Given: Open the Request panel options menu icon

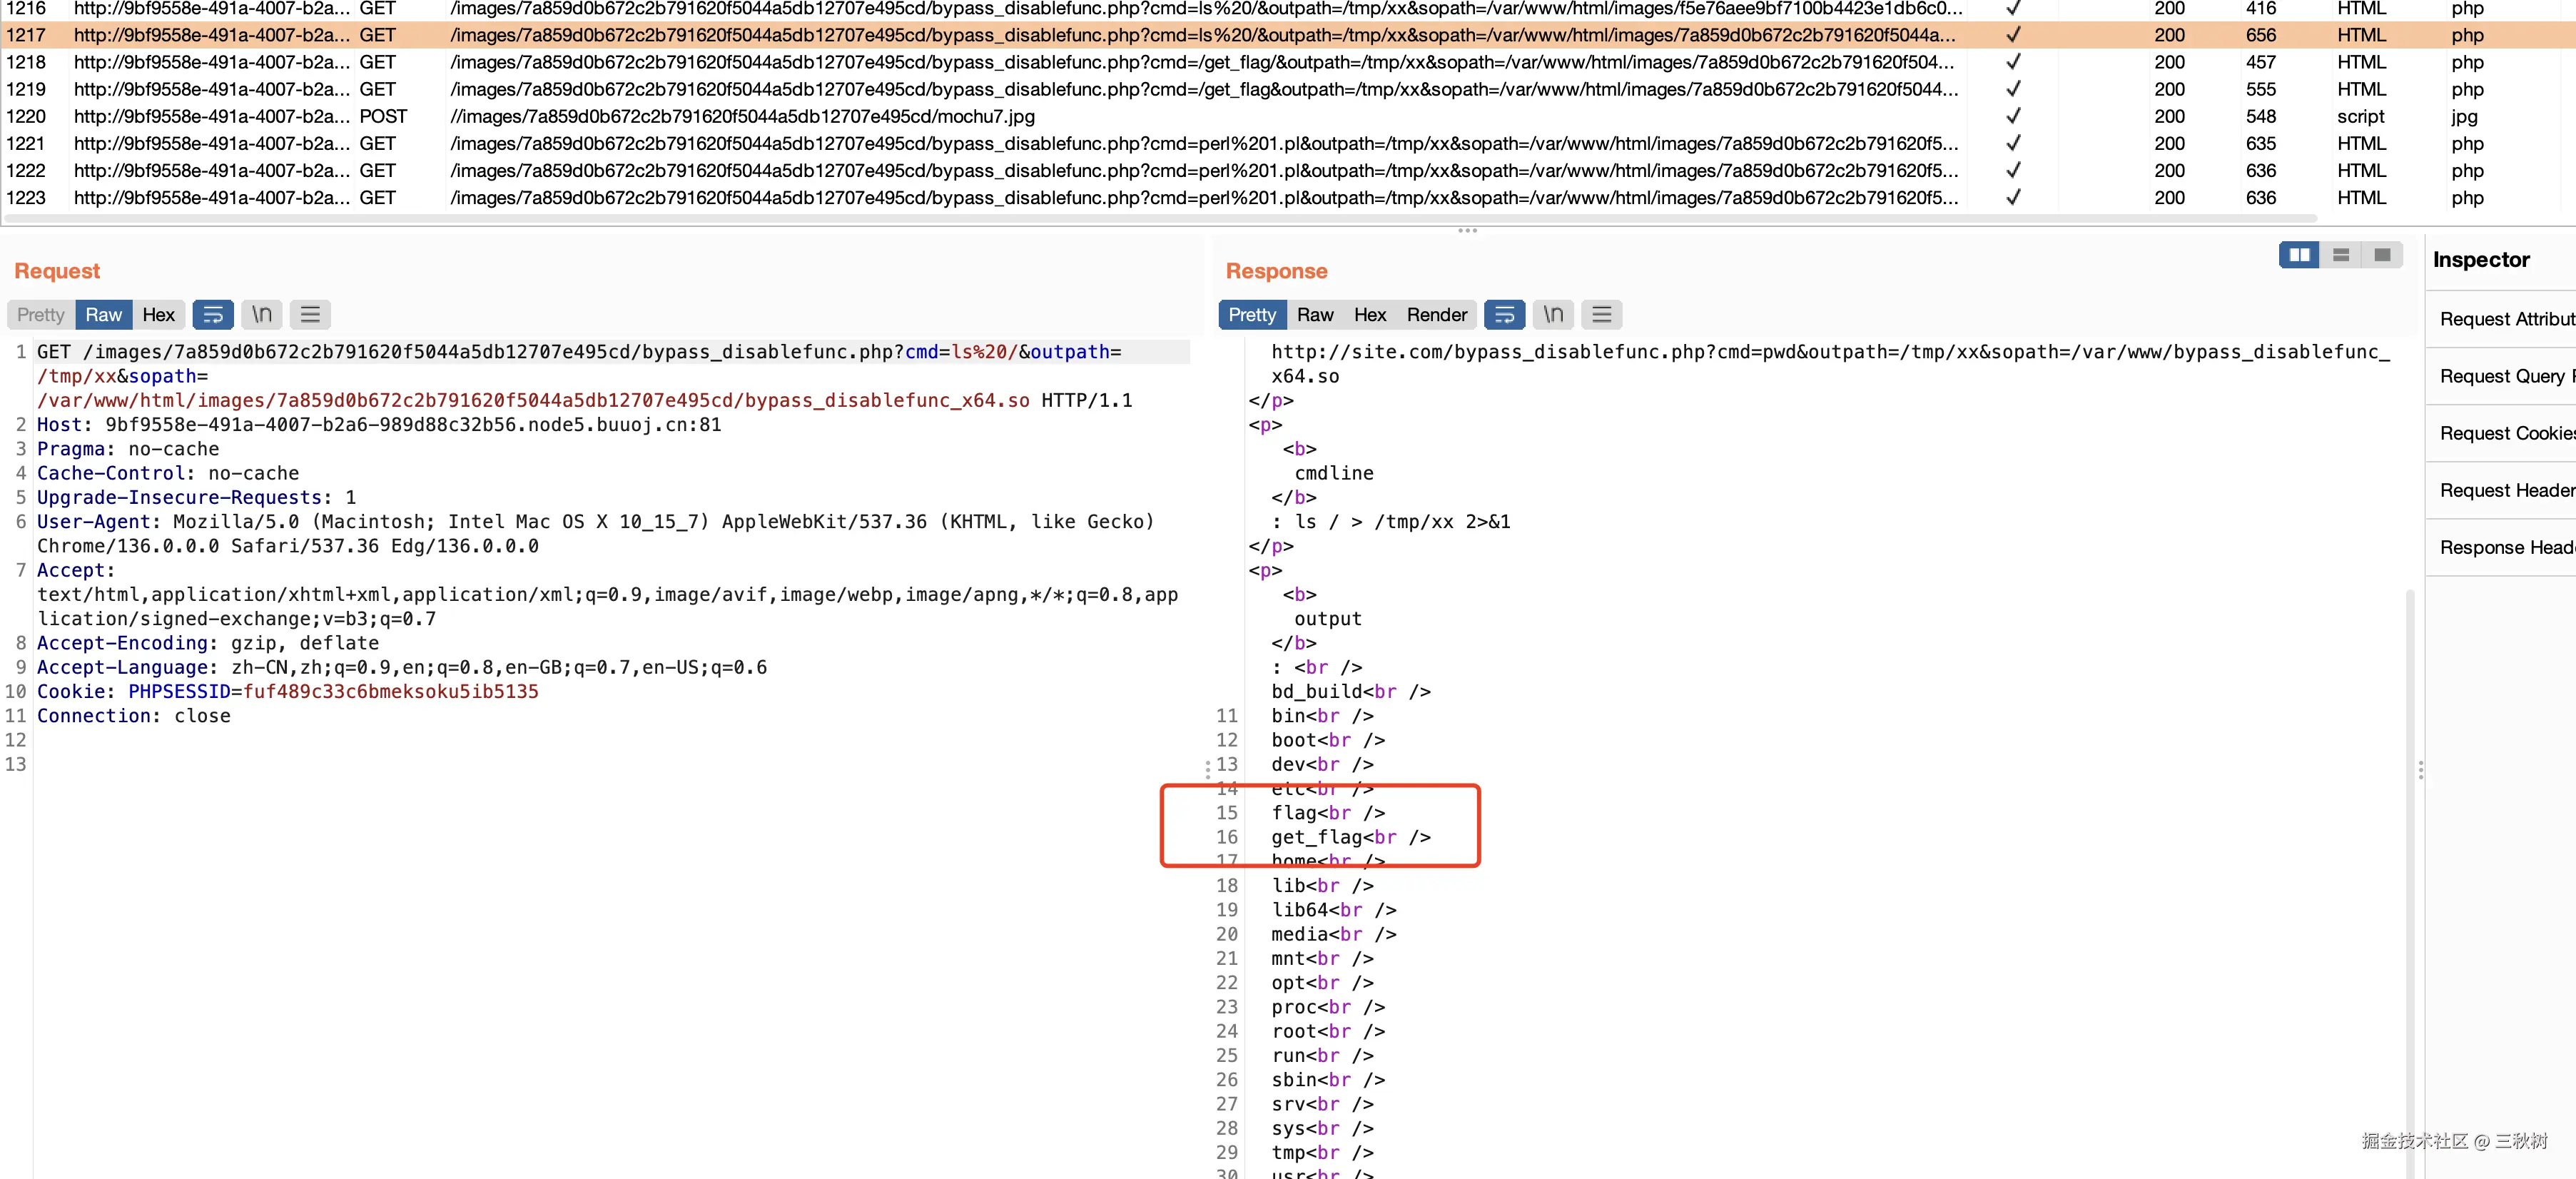Looking at the screenshot, I should tap(310, 315).
